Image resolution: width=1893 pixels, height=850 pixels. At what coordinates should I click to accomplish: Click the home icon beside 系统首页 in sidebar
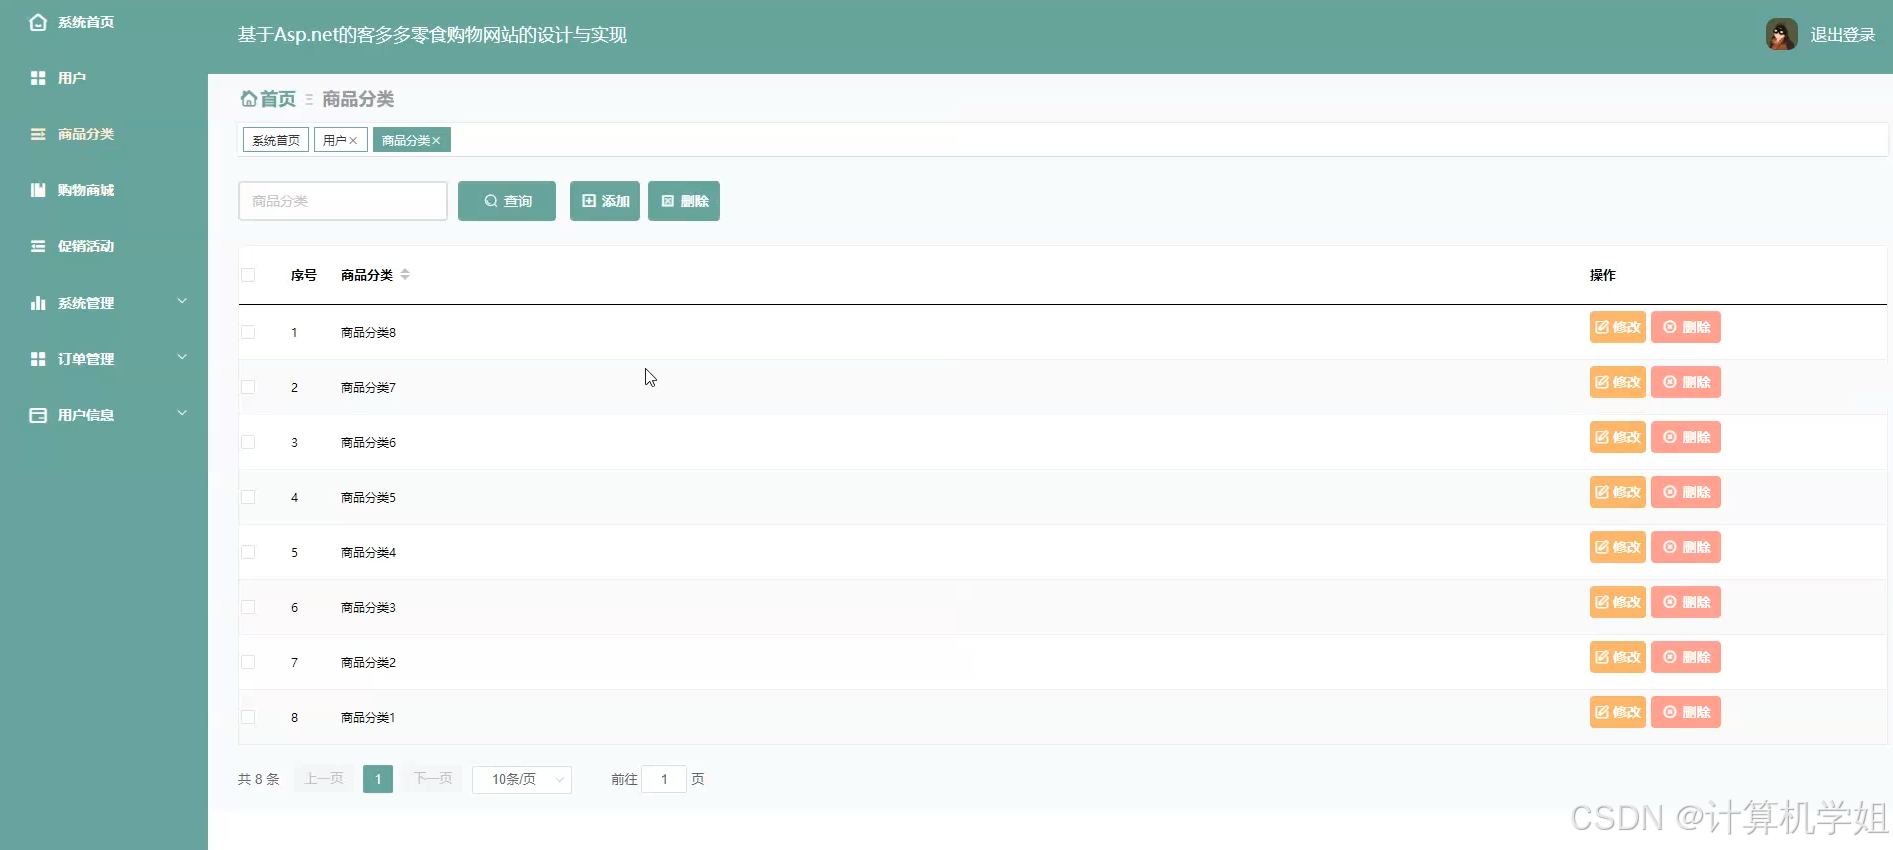[x=38, y=22]
